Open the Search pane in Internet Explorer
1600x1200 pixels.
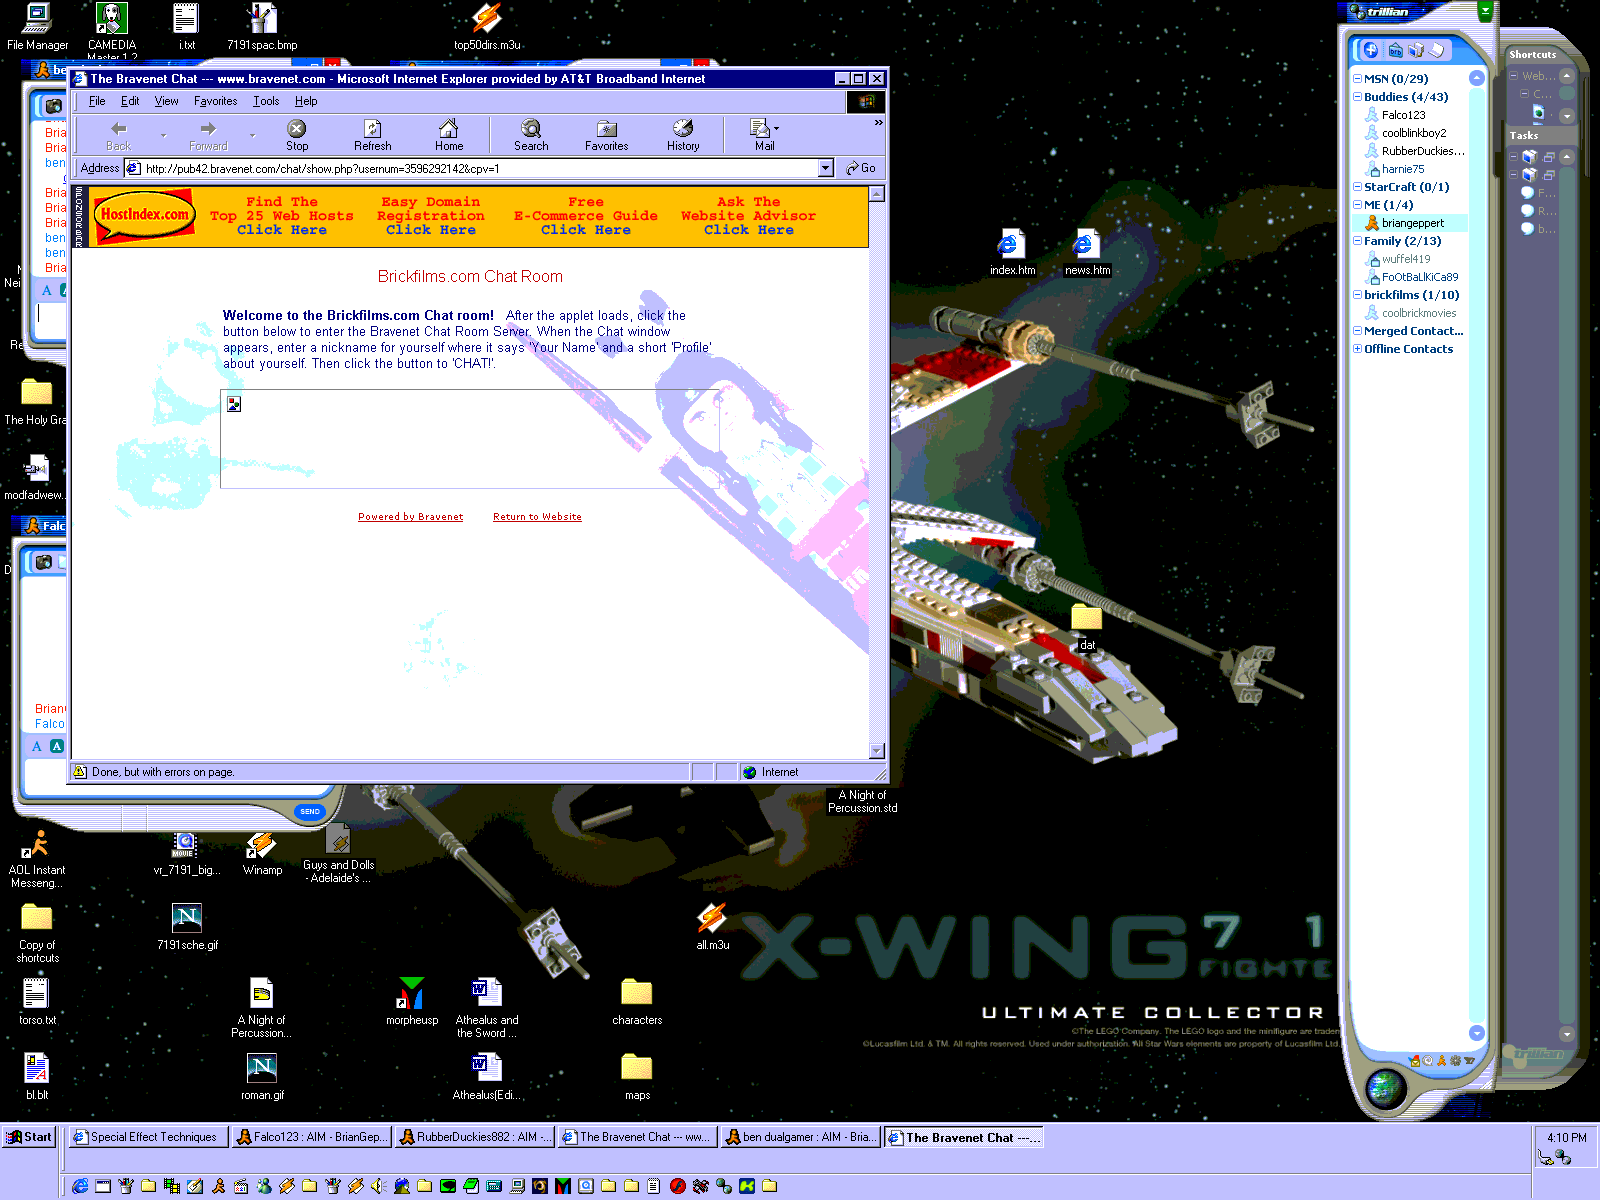(531, 135)
